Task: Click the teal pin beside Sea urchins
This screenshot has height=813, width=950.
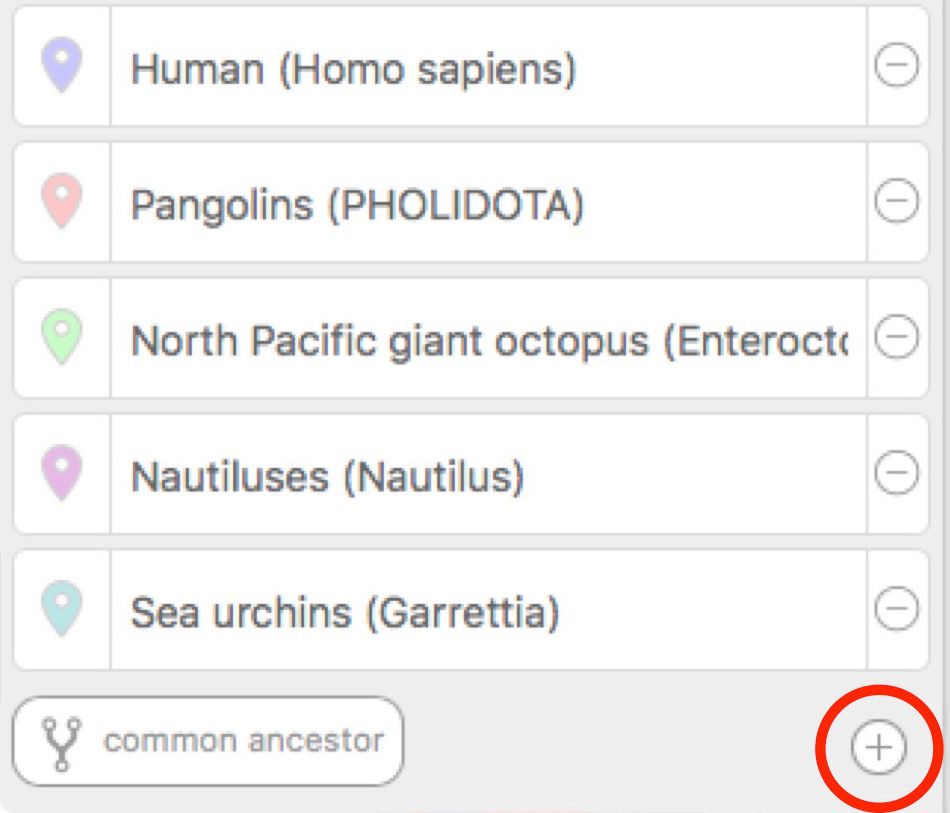Action: coord(62,609)
